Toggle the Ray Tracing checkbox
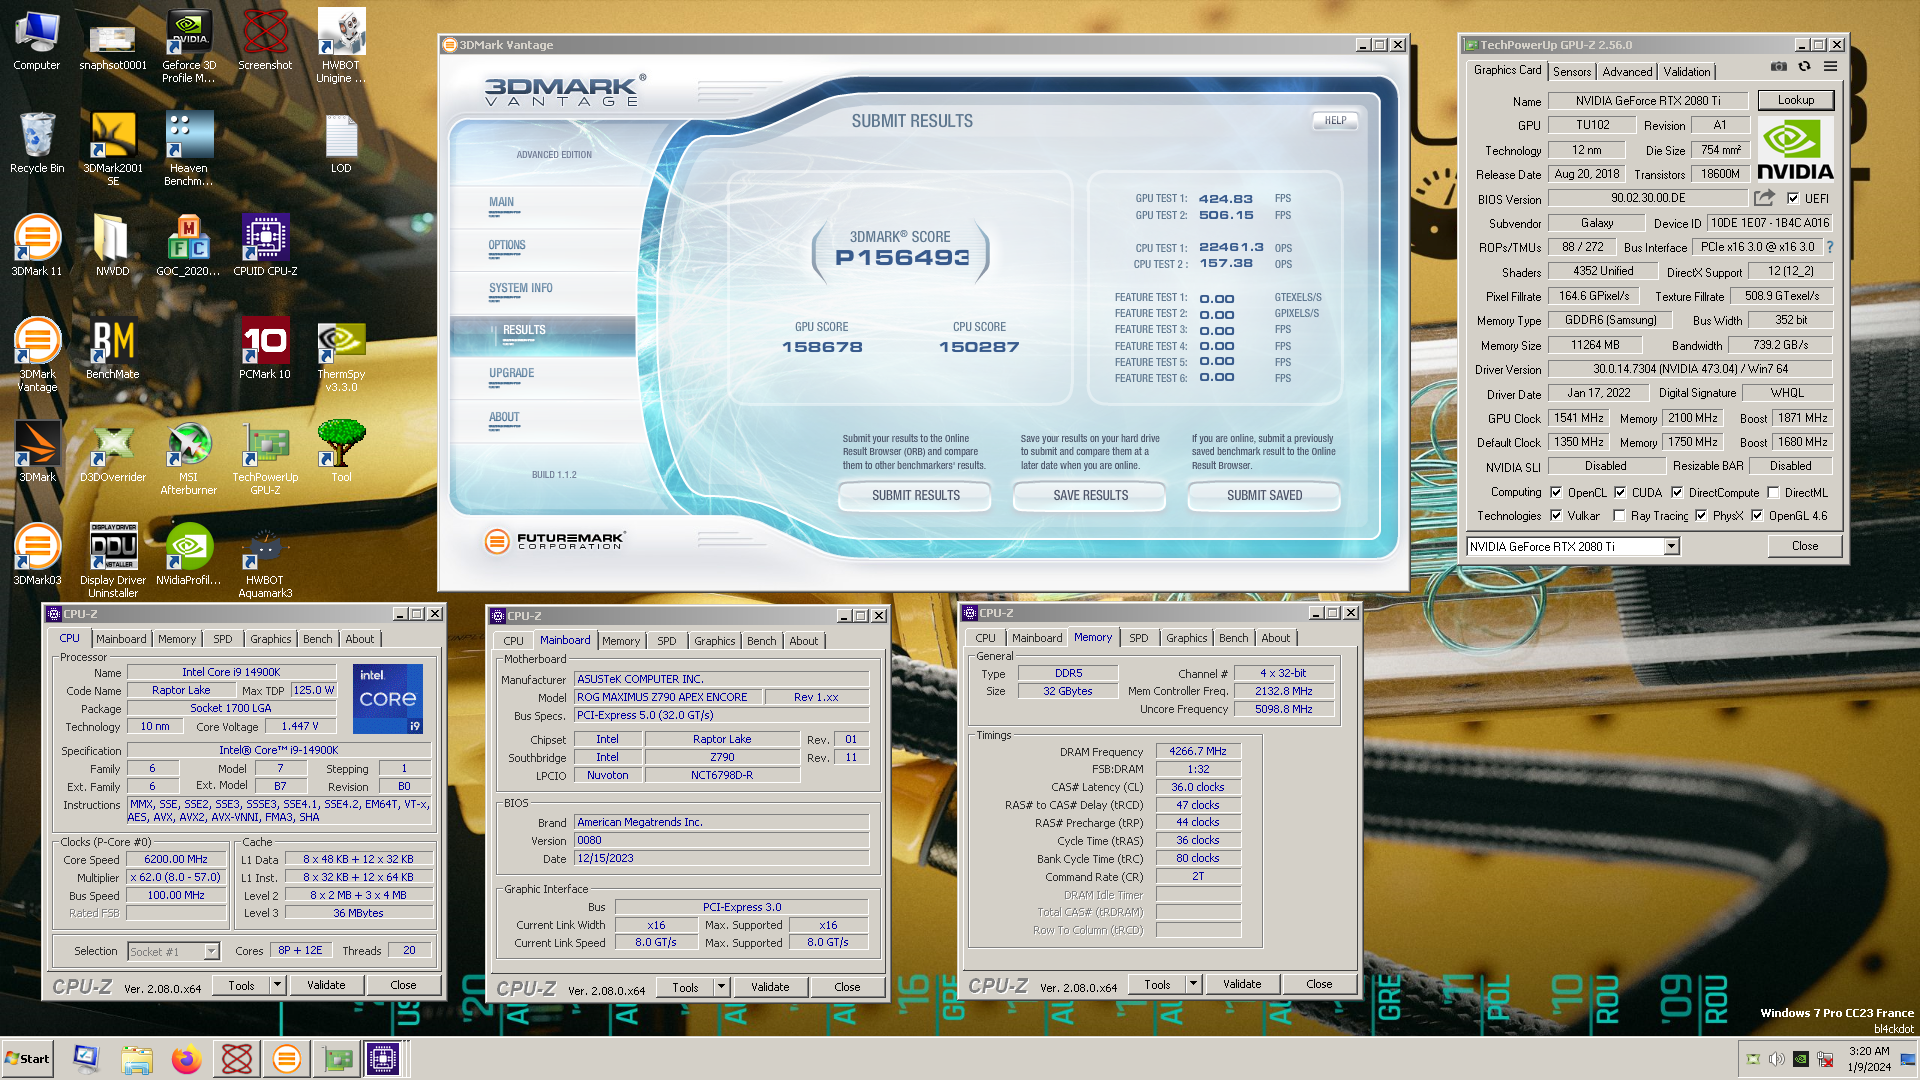This screenshot has height=1080, width=1920. pyautogui.click(x=1619, y=516)
